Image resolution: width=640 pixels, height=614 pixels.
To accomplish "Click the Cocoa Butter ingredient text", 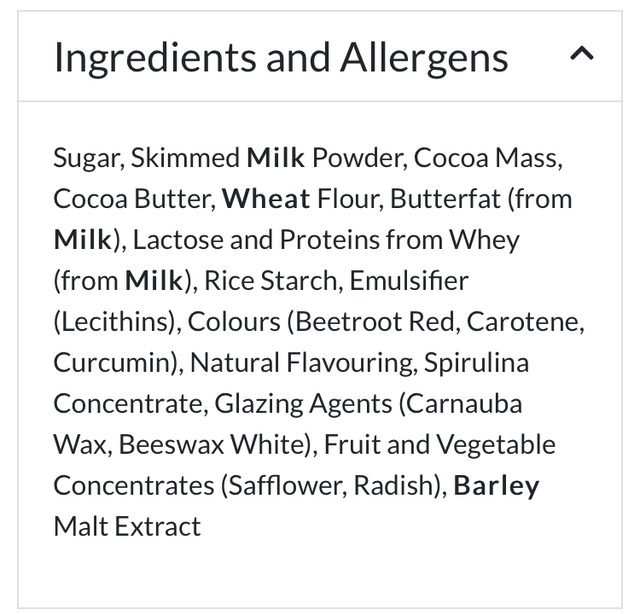I will pos(132,199).
